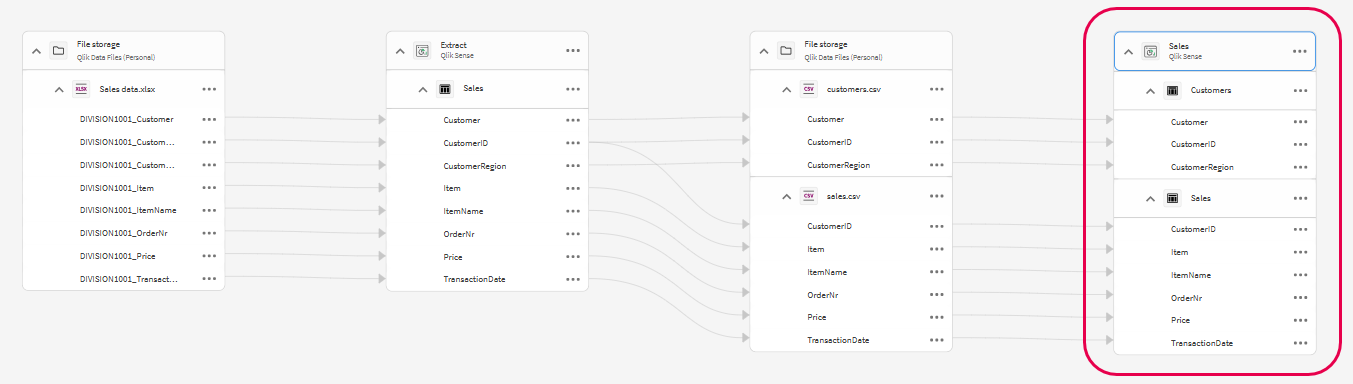1353x384 pixels.
Task: Open more options for Sales data.xlsx
Action: [x=209, y=89]
